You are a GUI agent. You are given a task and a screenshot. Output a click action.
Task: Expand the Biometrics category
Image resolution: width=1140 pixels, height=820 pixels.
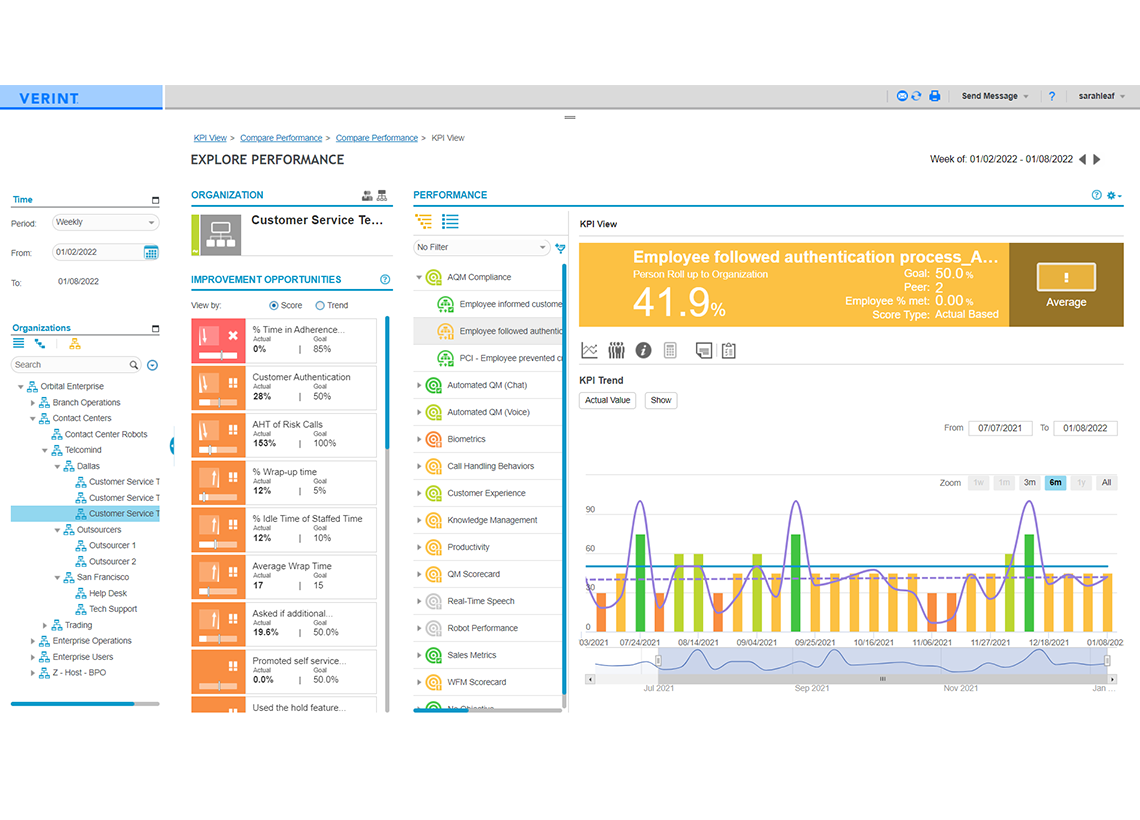coord(421,438)
